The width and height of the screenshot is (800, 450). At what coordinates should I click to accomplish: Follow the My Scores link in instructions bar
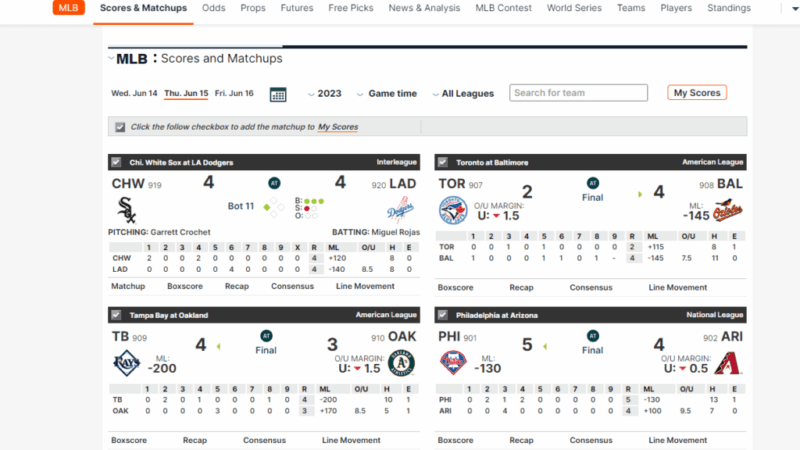click(338, 127)
